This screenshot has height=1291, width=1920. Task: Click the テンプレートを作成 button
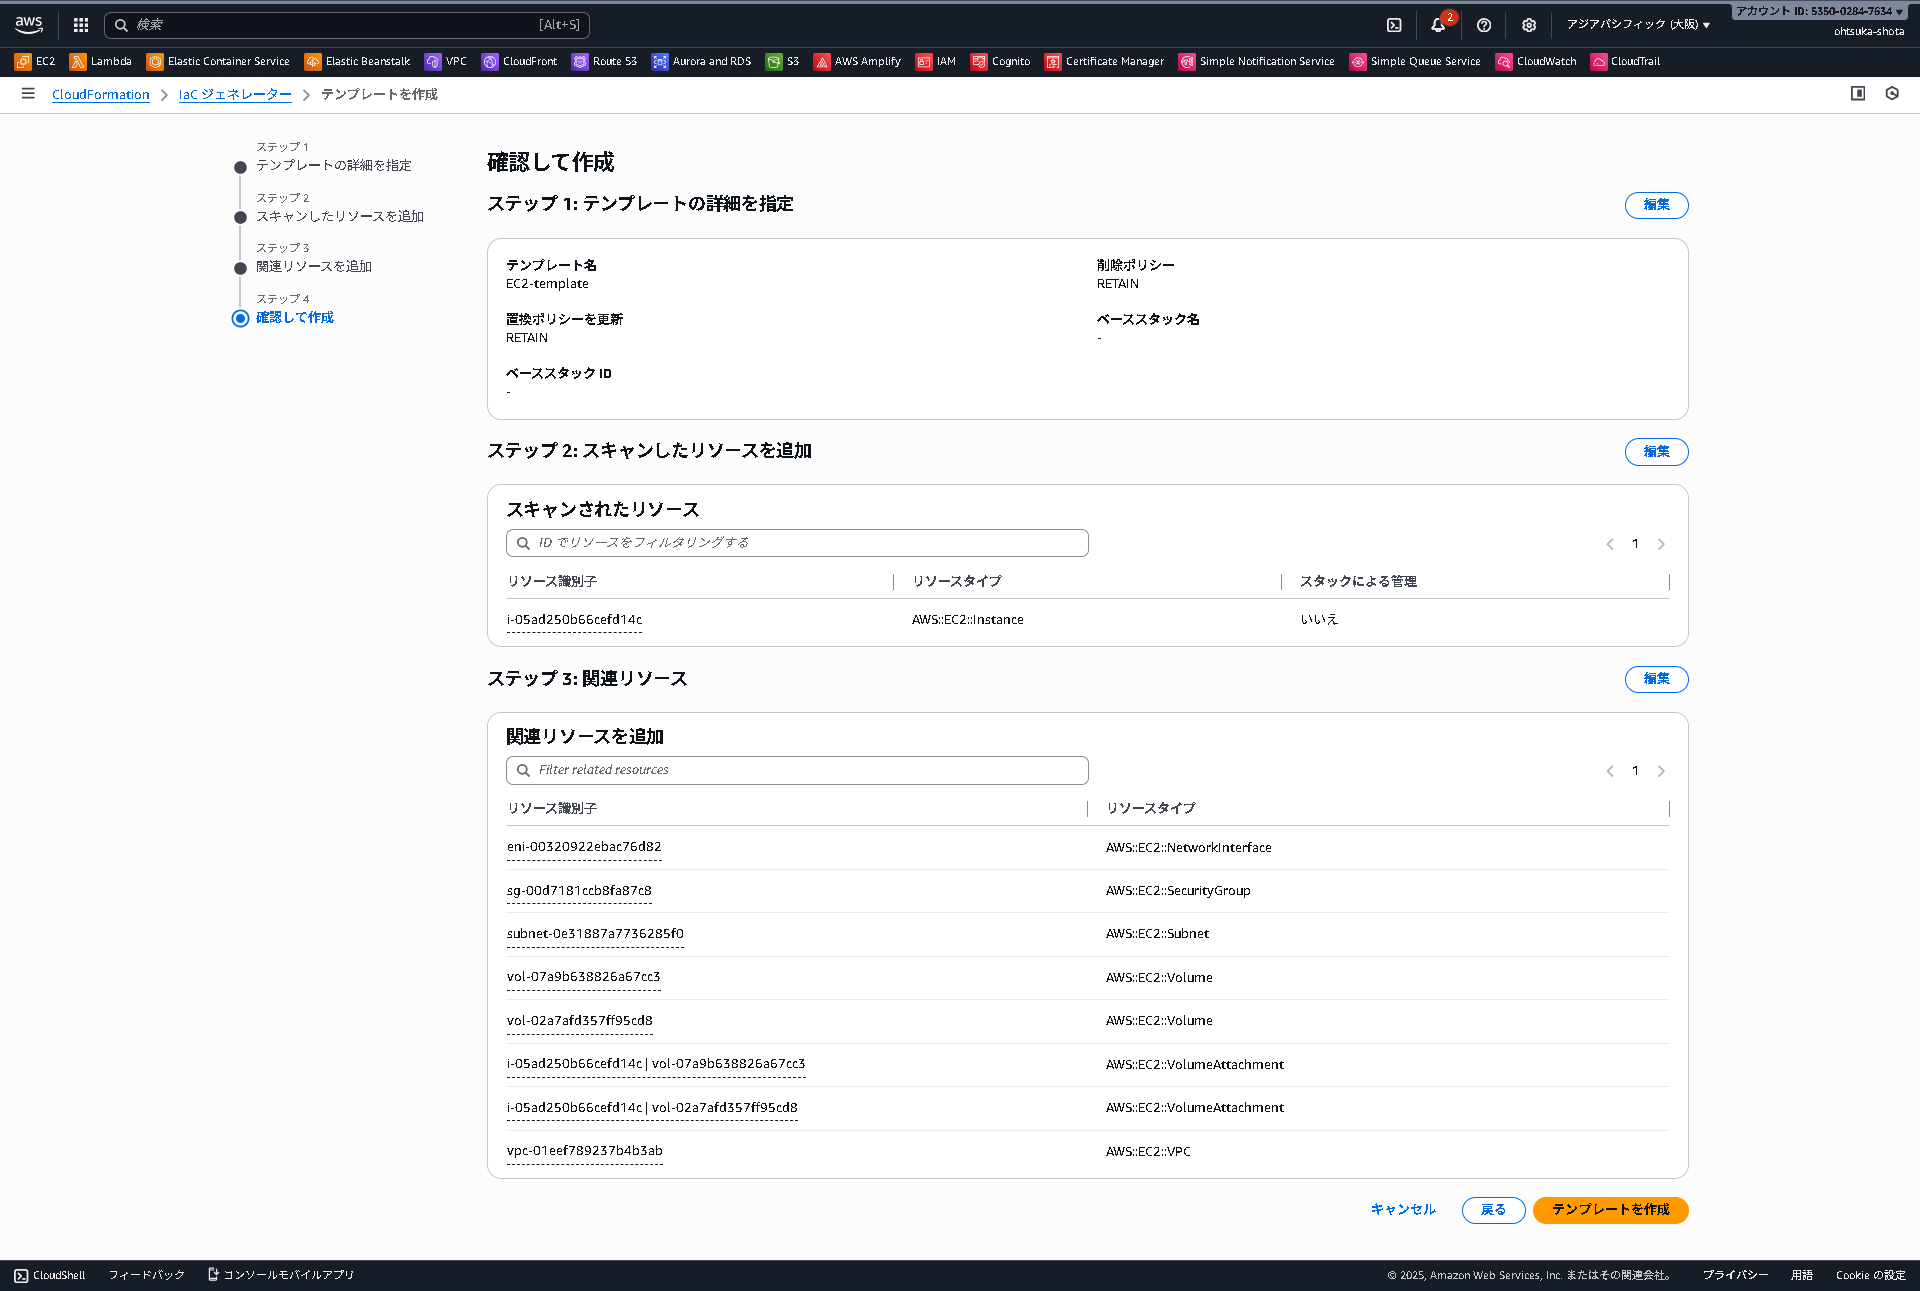pyautogui.click(x=1609, y=1210)
